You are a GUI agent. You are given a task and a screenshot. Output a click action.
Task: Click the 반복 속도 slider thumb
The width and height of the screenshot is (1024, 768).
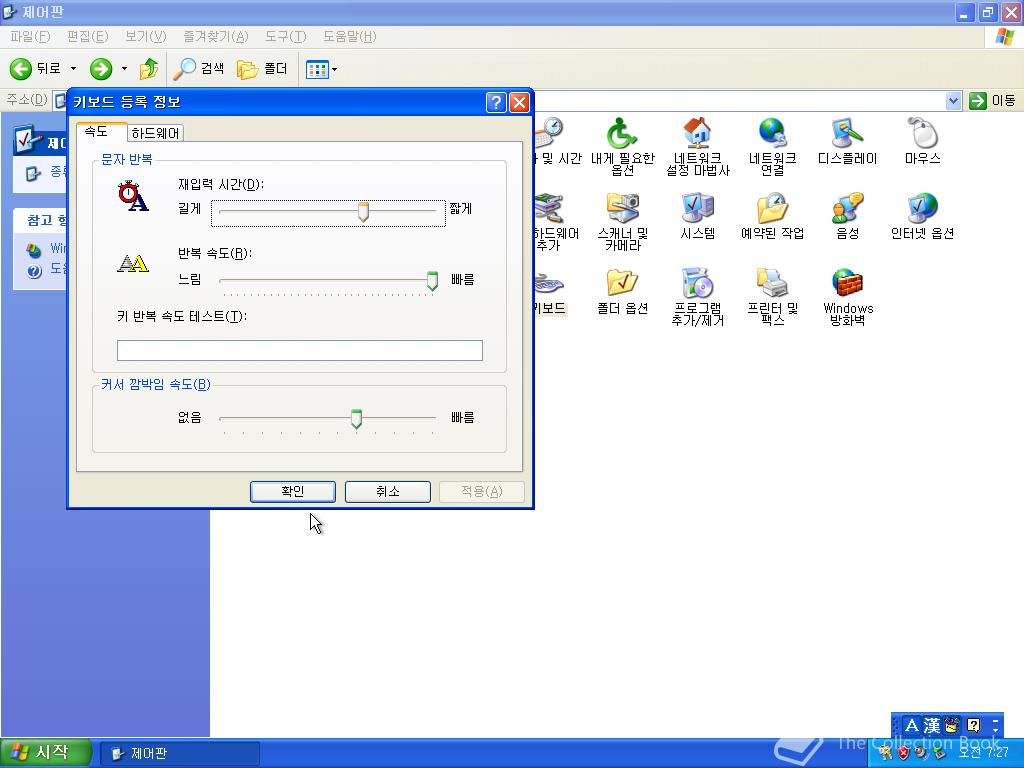[x=432, y=281]
